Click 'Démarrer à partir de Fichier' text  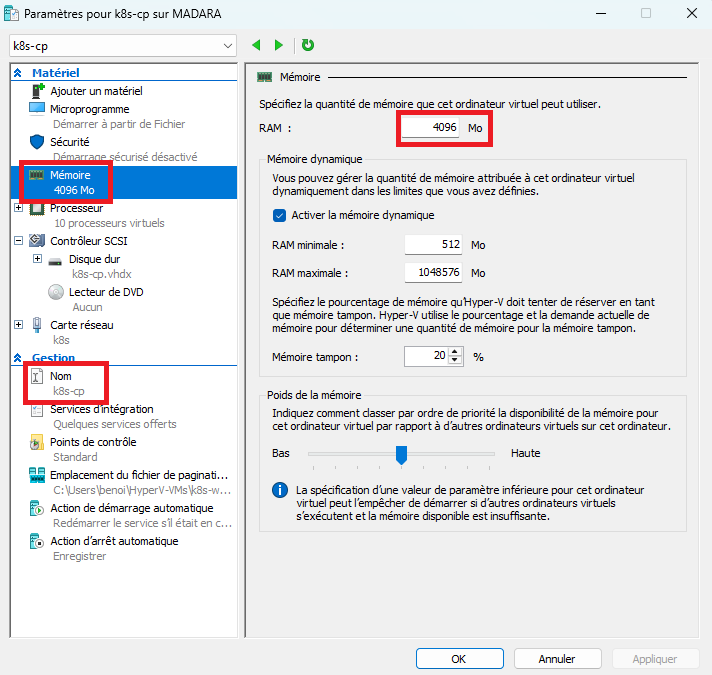pyautogui.click(x=119, y=124)
